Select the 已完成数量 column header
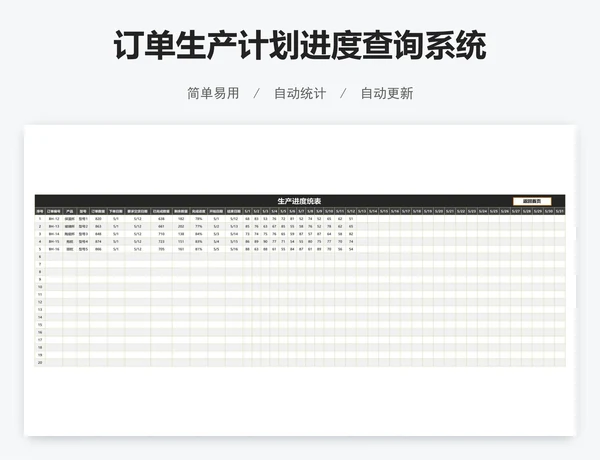The image size is (600, 460). 161,211
